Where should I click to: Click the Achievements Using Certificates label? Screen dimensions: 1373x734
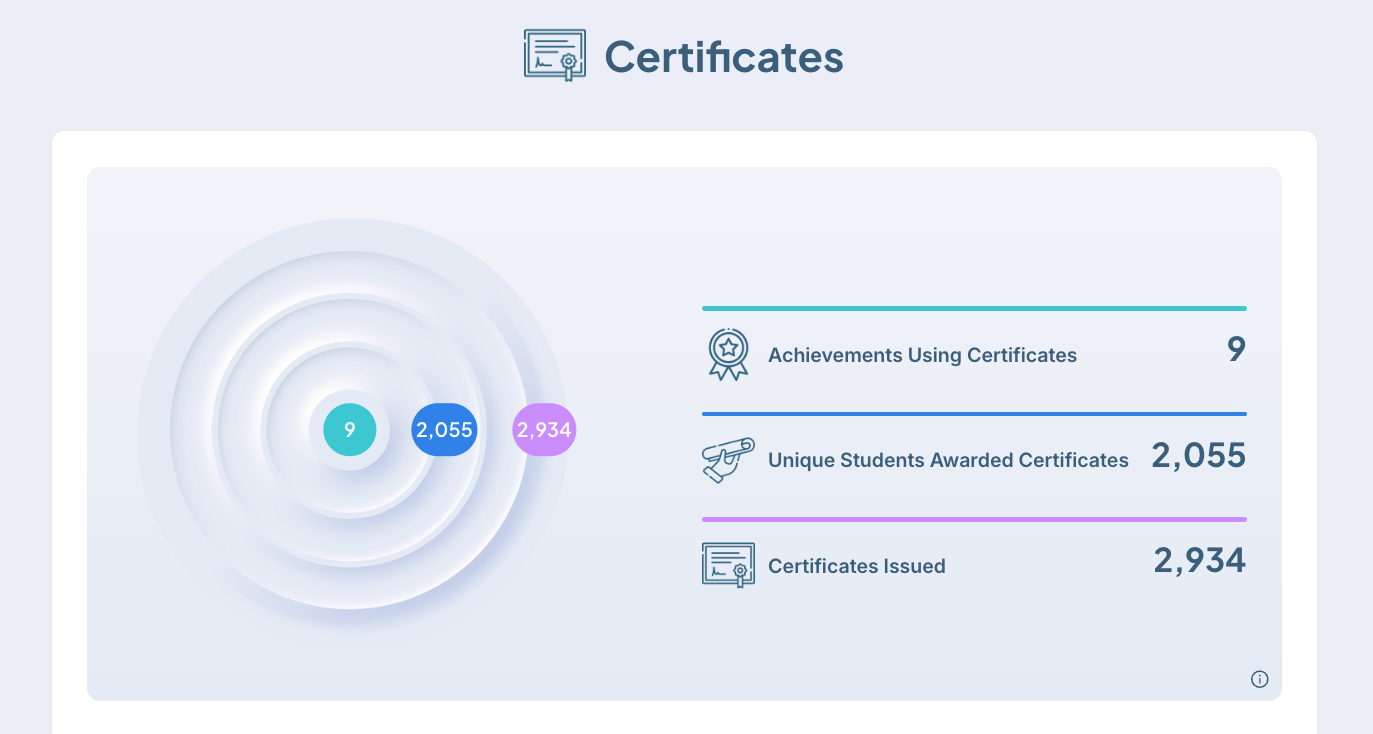pos(922,355)
